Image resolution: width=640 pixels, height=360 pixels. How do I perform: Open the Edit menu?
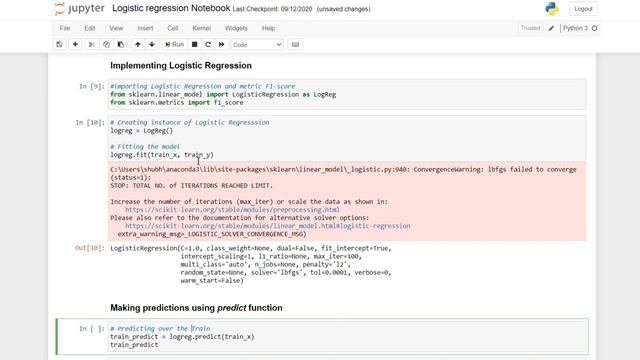click(x=90, y=28)
